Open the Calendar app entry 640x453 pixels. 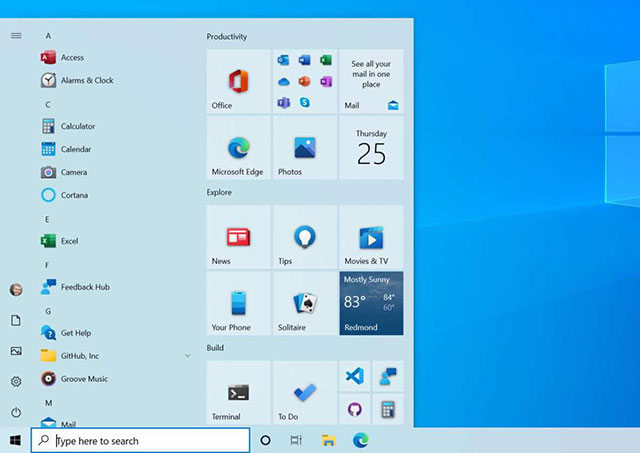click(114, 149)
